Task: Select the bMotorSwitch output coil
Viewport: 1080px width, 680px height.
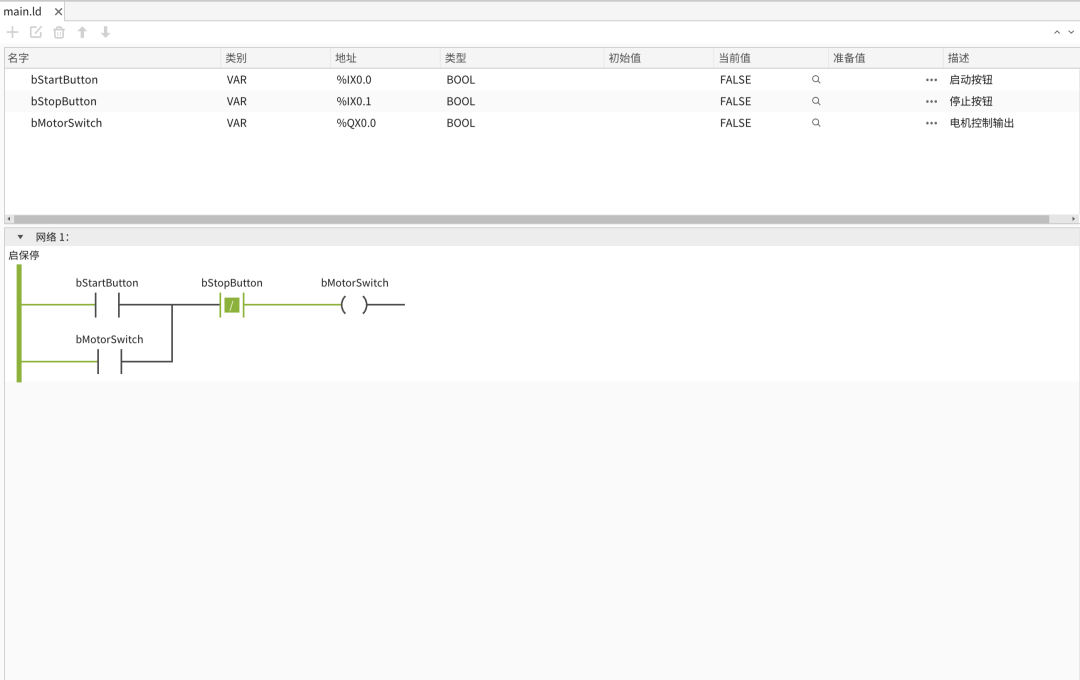Action: [x=355, y=305]
